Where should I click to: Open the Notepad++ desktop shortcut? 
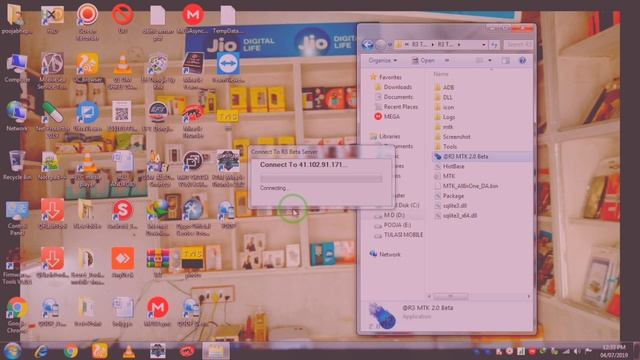pos(51,165)
